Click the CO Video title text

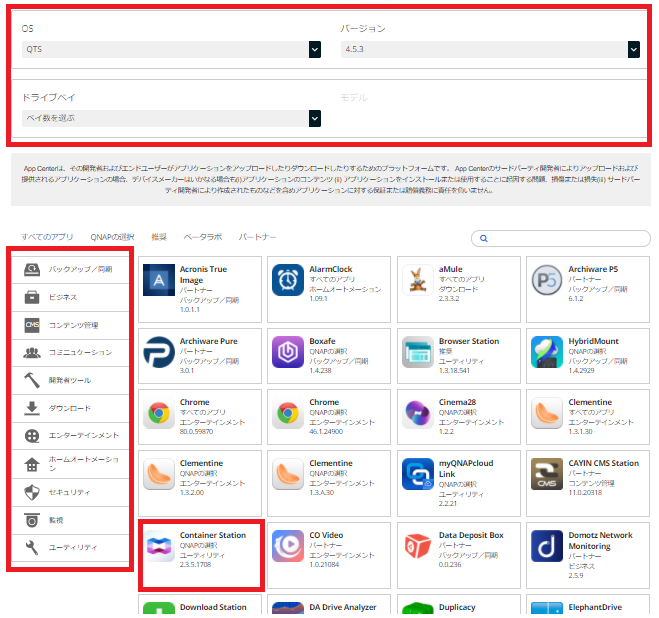pyautogui.click(x=326, y=535)
